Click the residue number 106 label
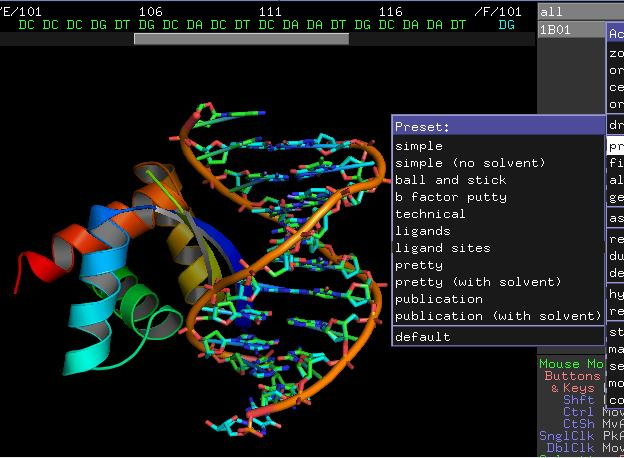Screen dimensions: 624x458 150,12
